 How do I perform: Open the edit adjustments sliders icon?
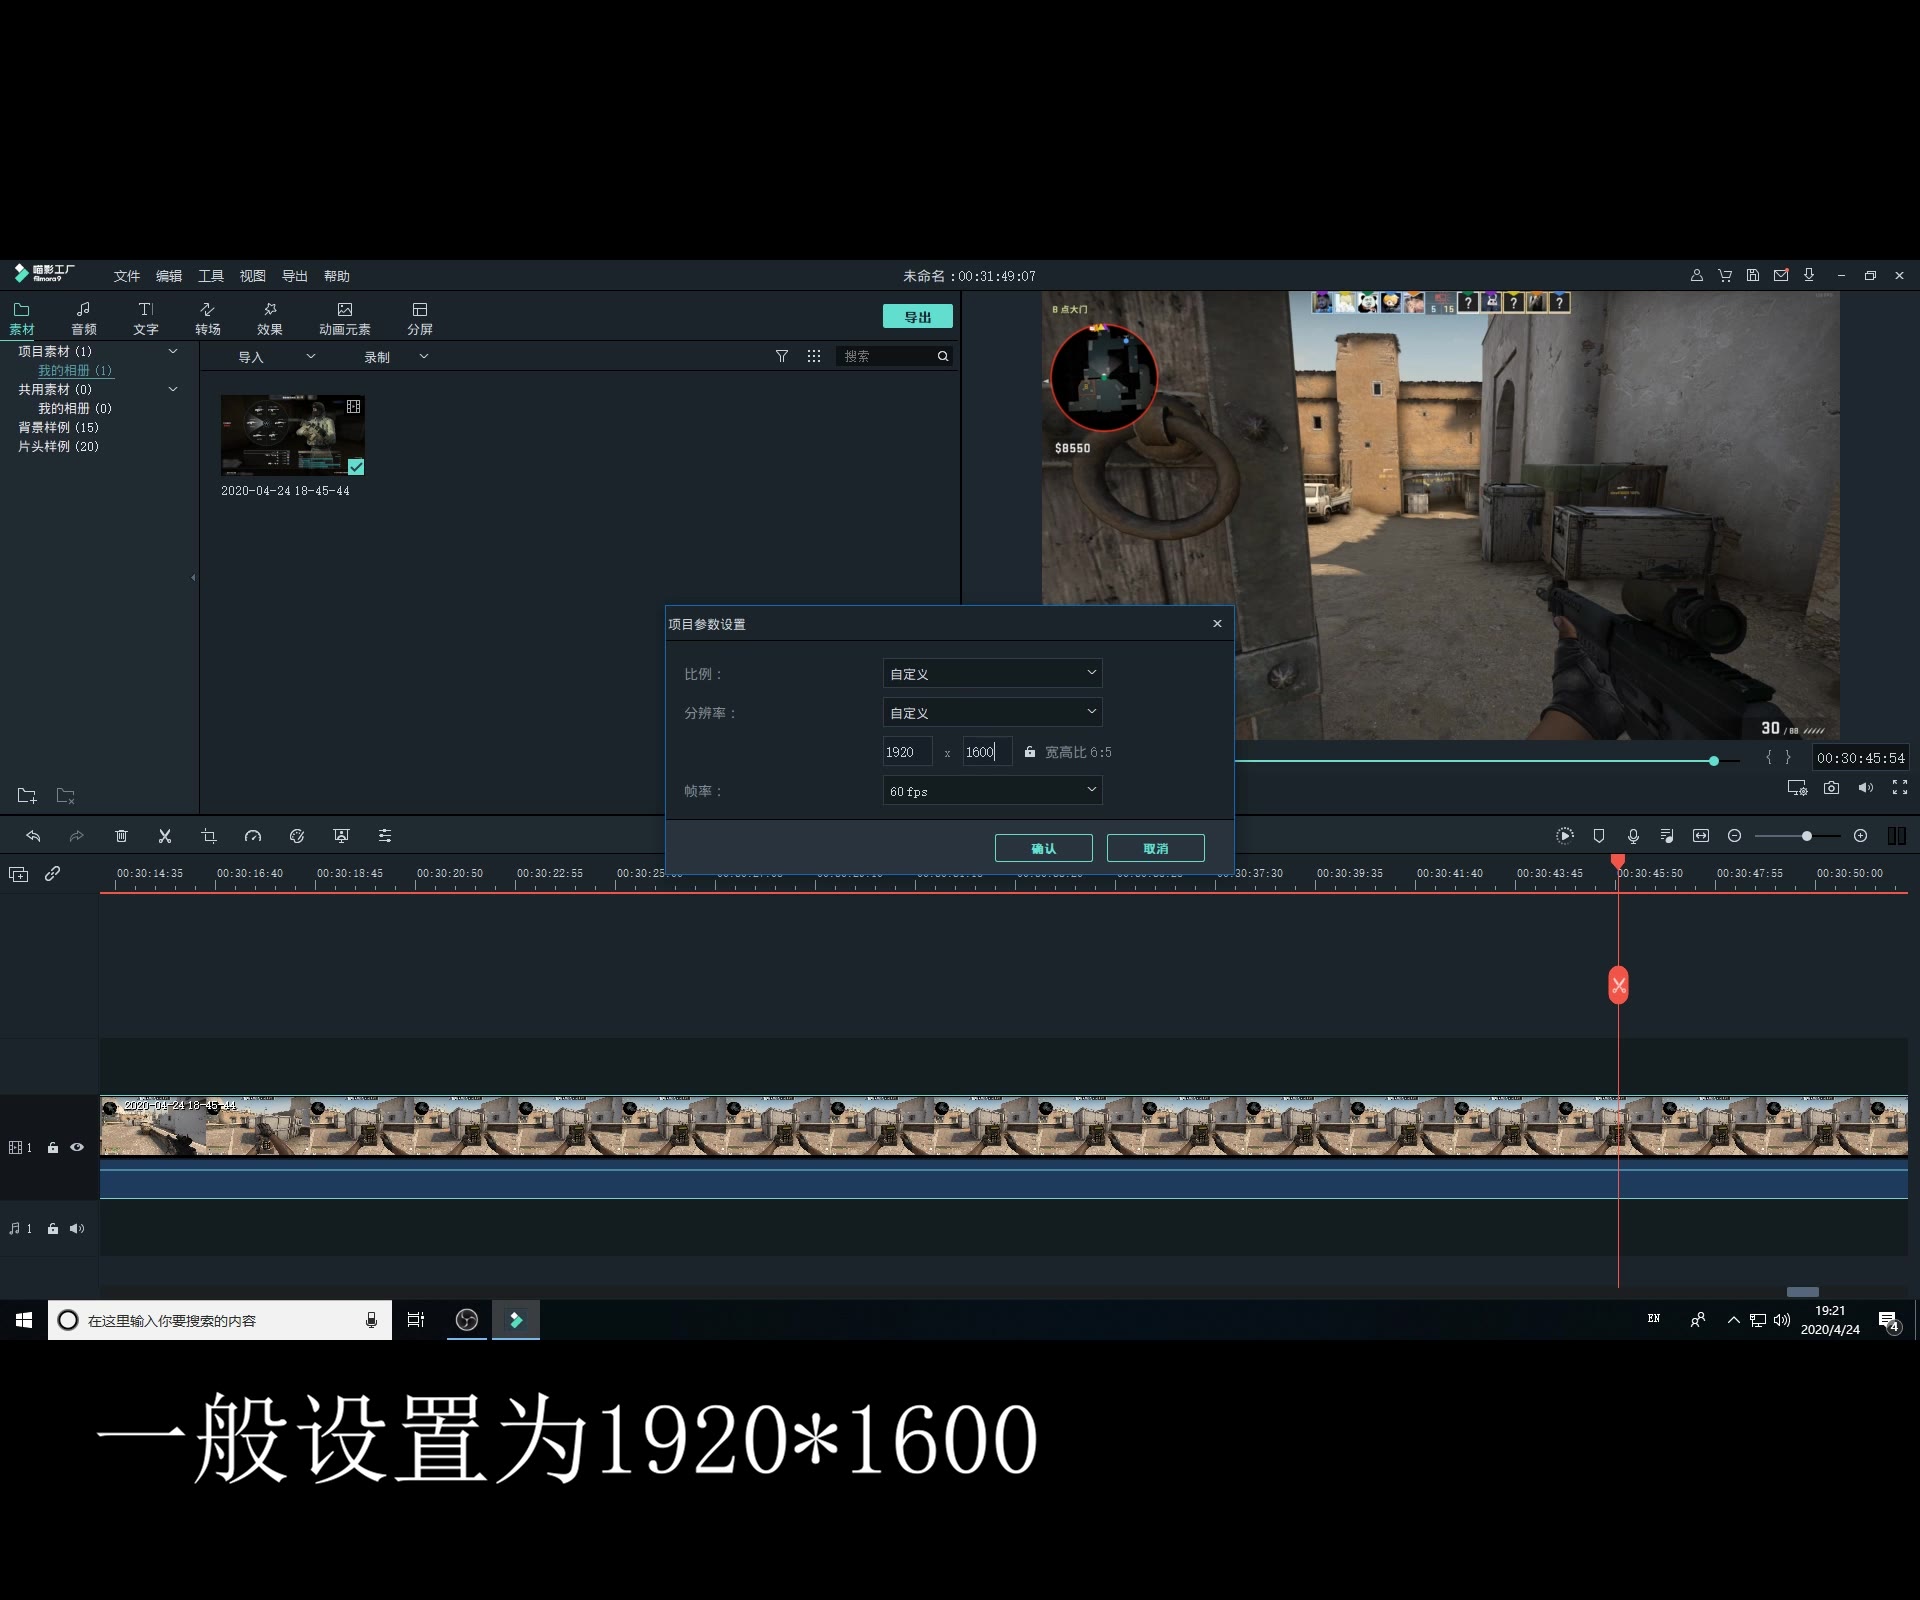(385, 836)
